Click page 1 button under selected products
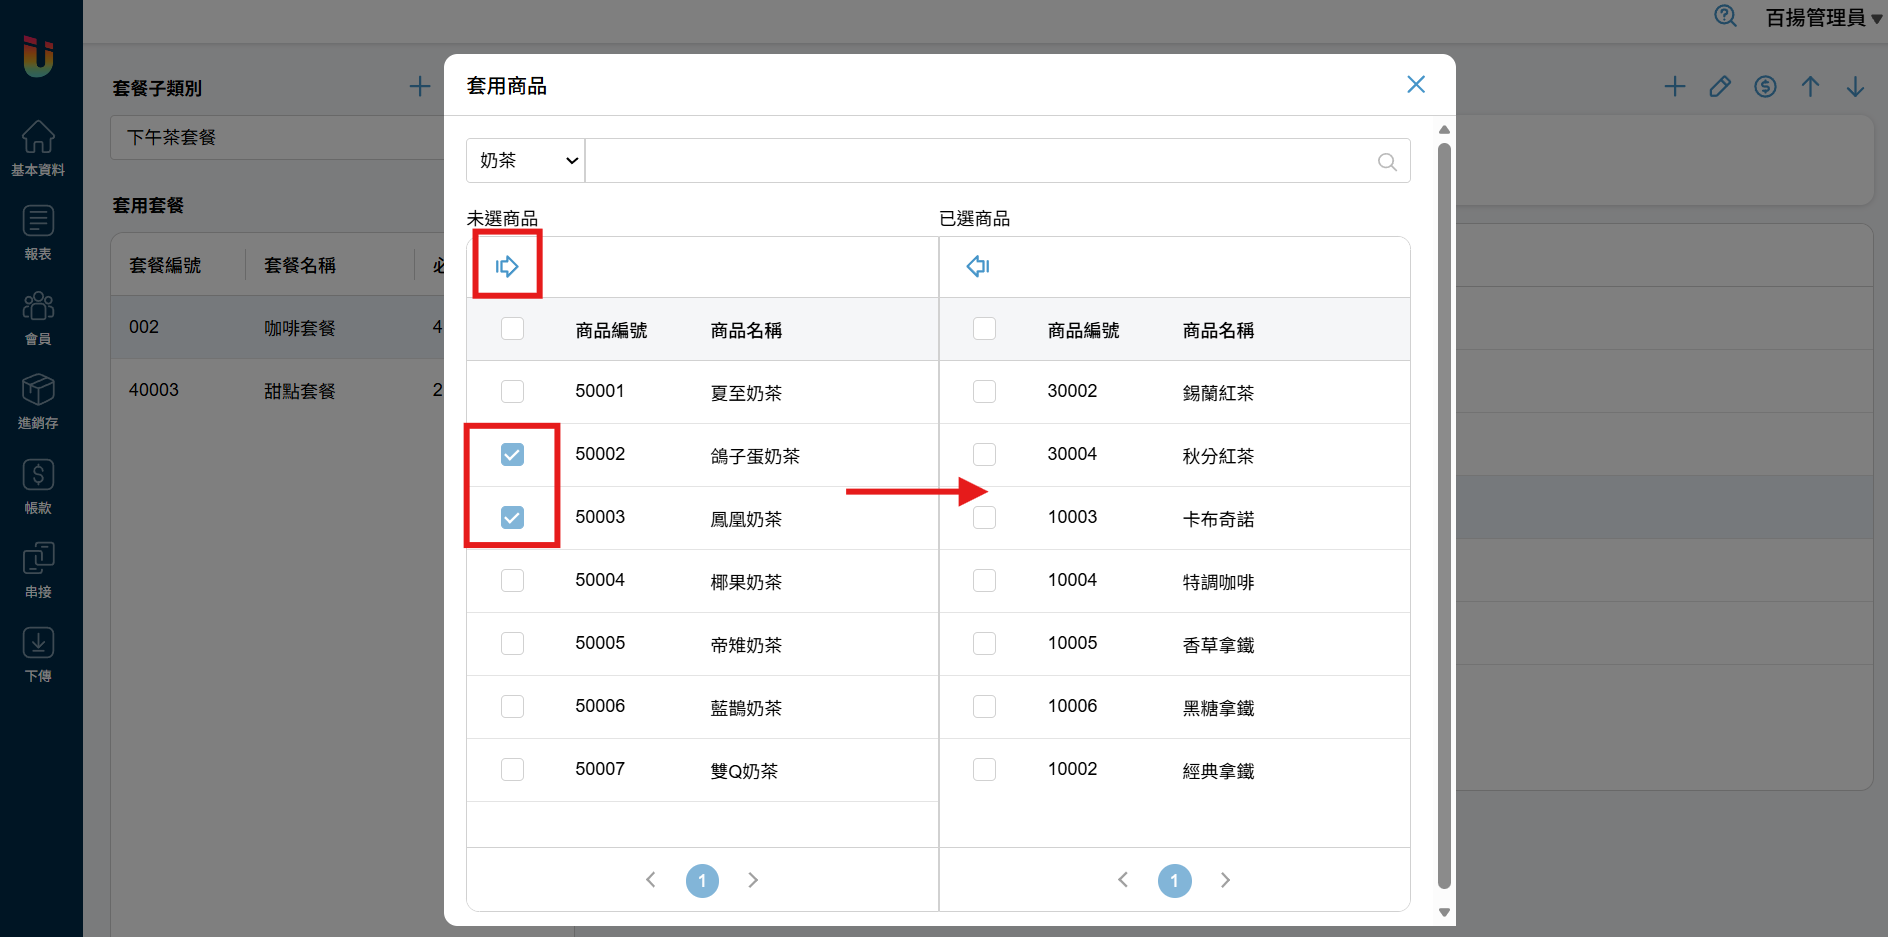 [x=1174, y=880]
